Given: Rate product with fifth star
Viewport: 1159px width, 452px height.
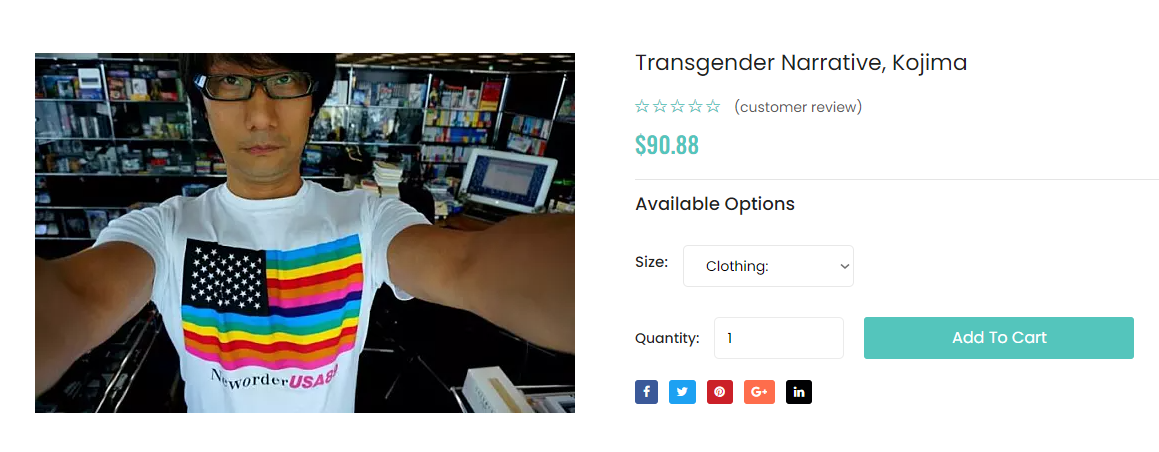Looking at the screenshot, I should 713,107.
